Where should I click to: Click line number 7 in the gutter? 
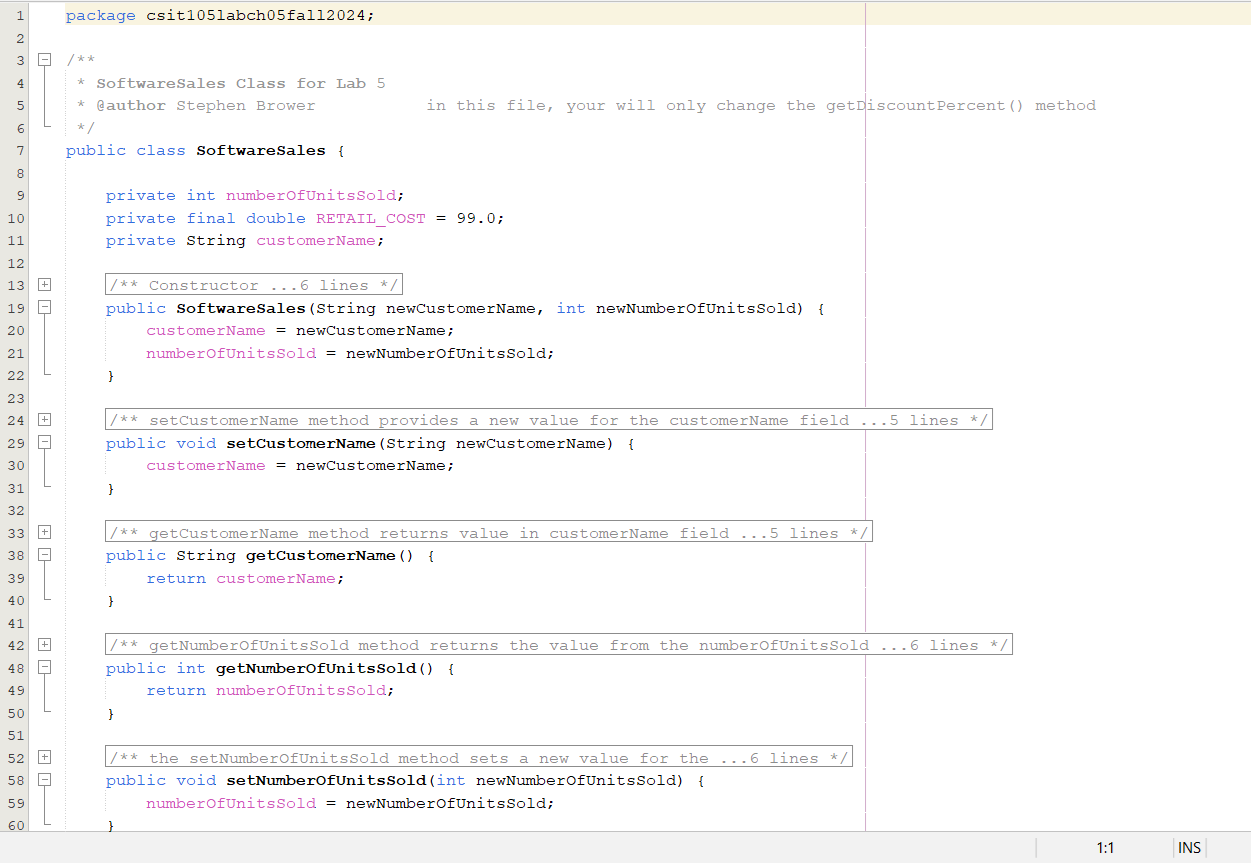pos(21,150)
